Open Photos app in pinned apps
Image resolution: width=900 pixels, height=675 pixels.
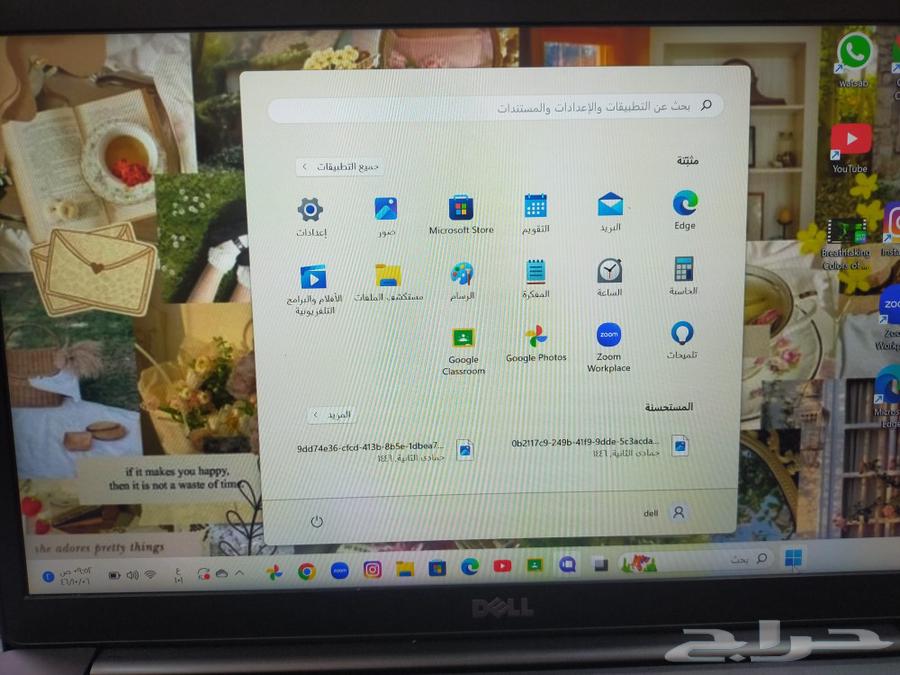click(386, 217)
